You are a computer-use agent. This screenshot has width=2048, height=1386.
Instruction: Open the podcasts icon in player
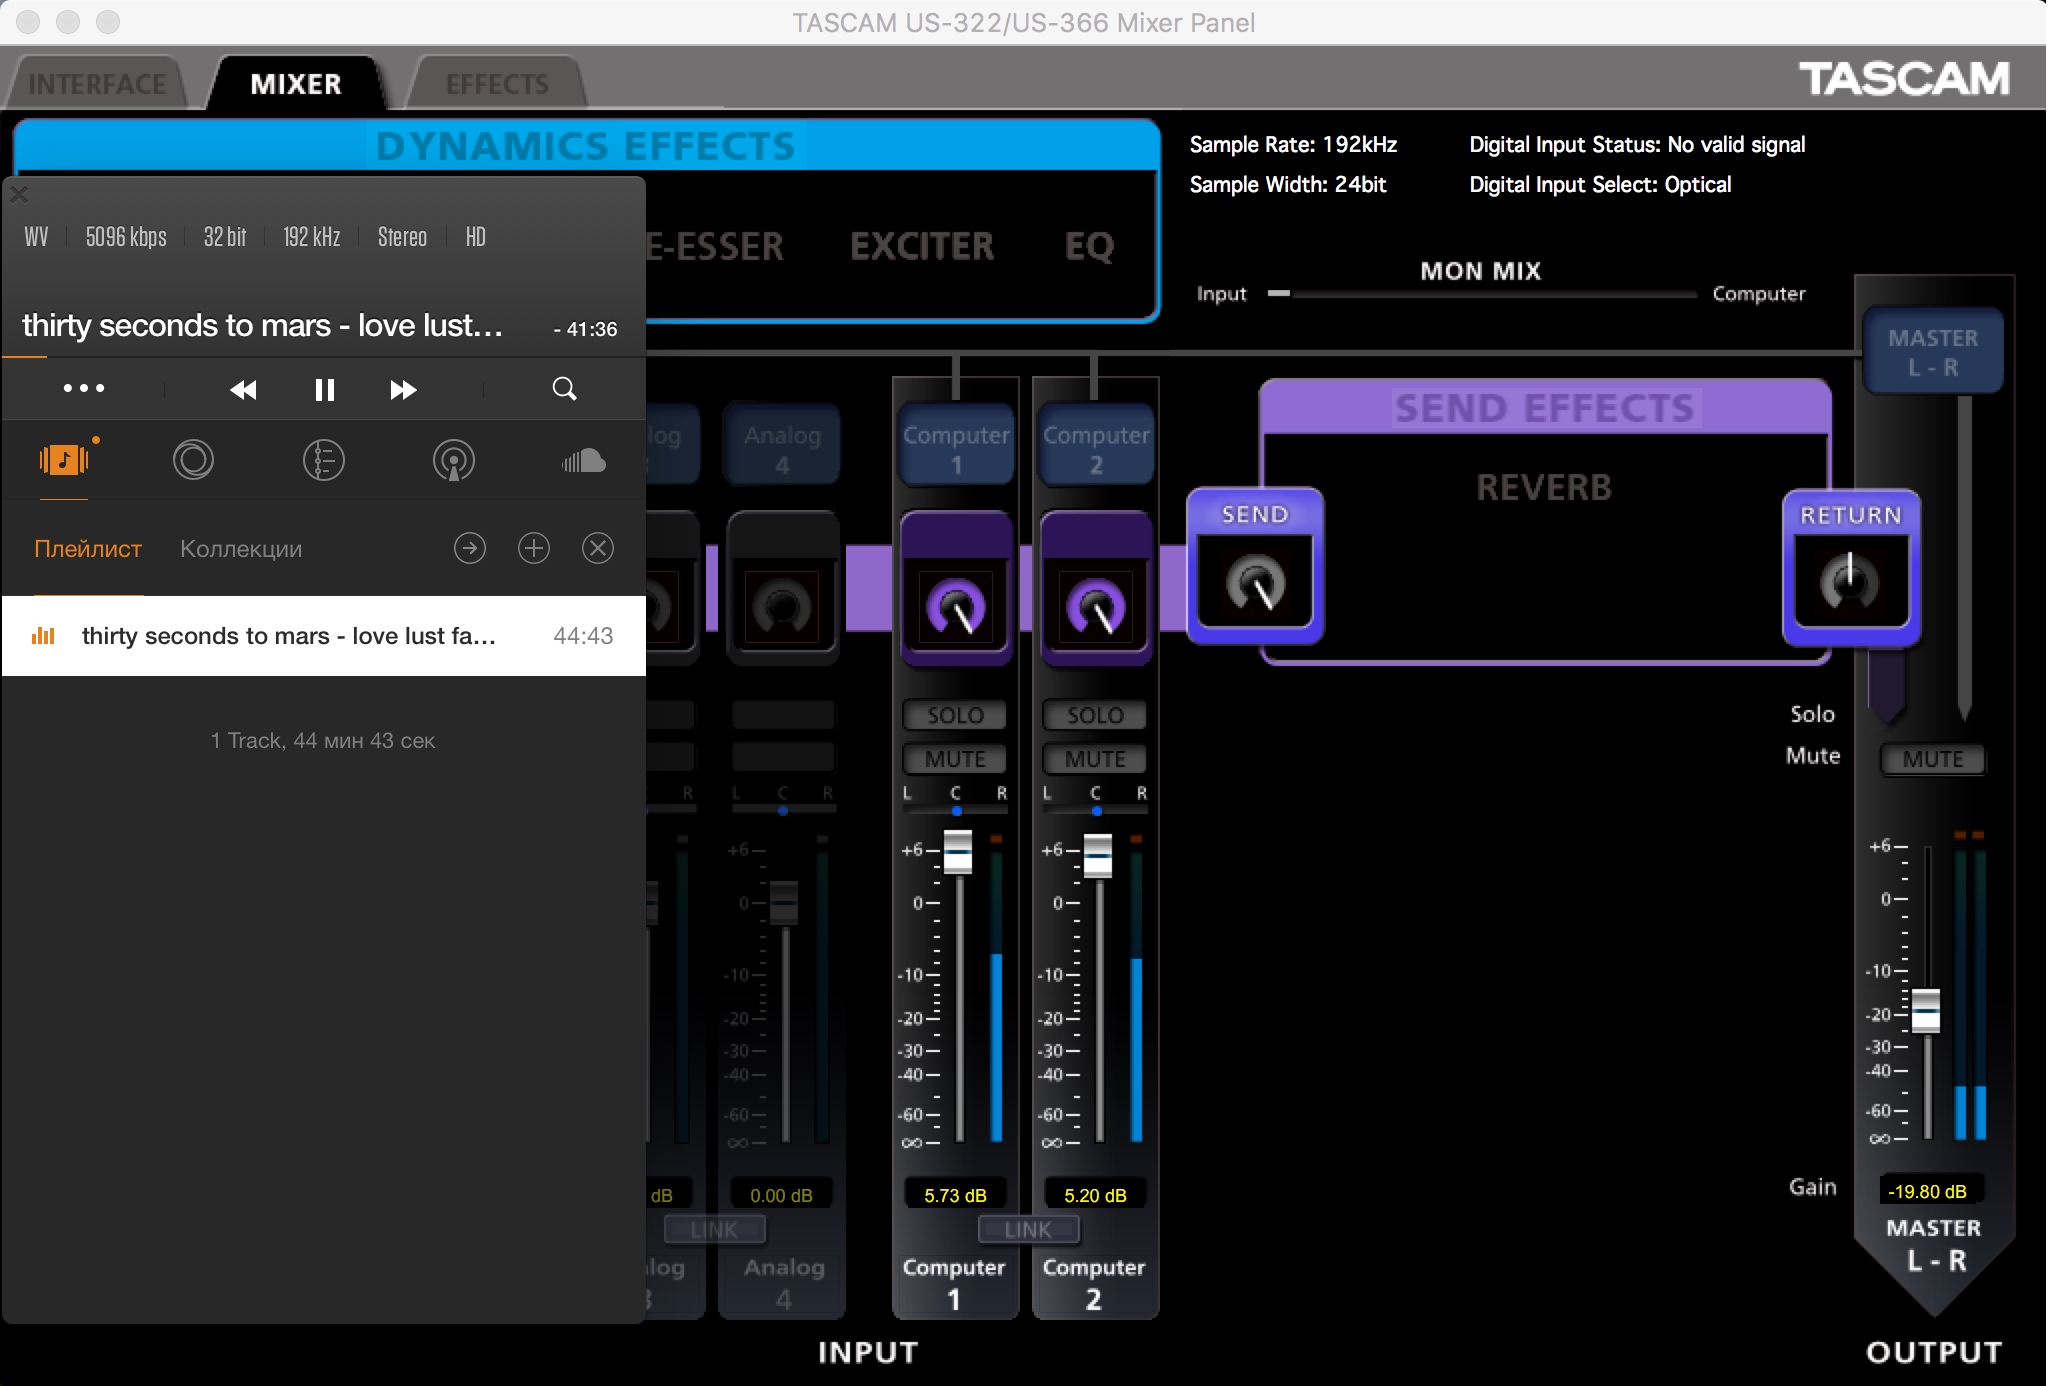coord(453,460)
